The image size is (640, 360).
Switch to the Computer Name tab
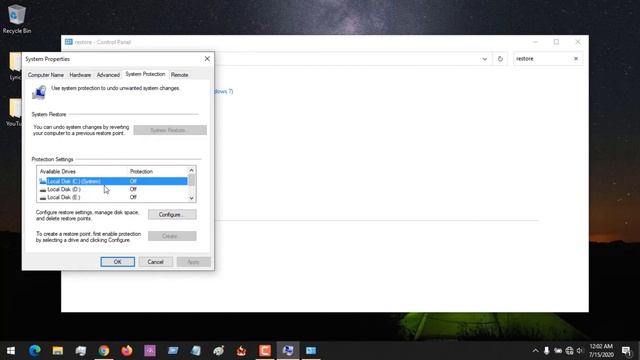(46, 75)
